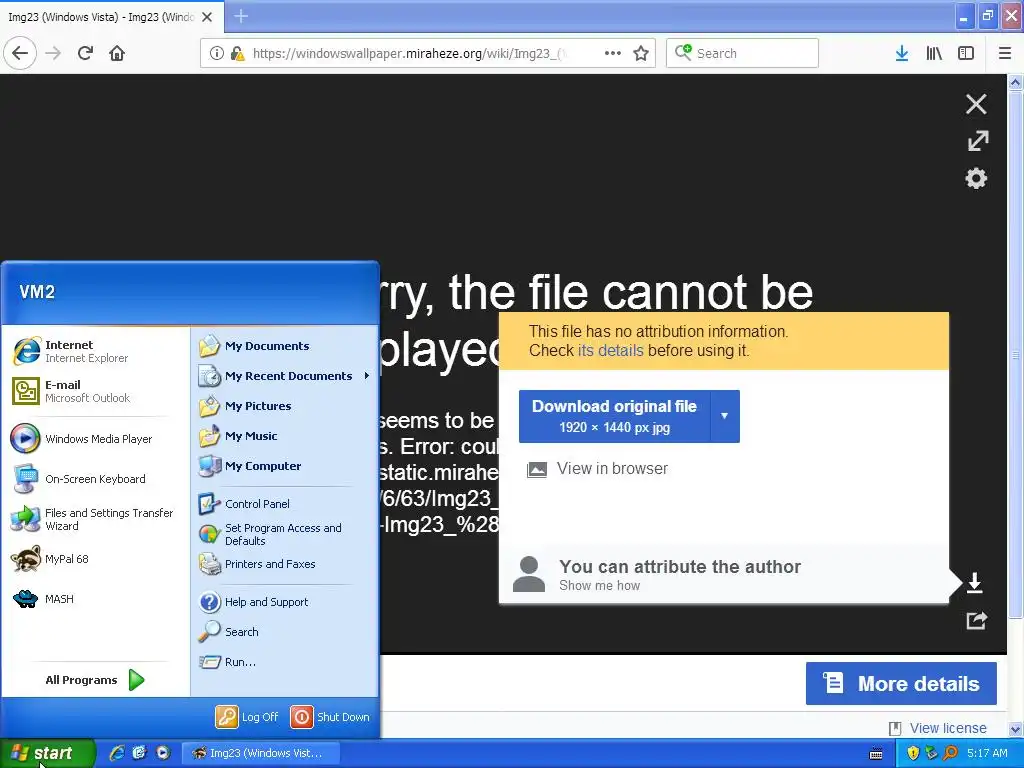Close the Img23 browser tab

(x=207, y=17)
